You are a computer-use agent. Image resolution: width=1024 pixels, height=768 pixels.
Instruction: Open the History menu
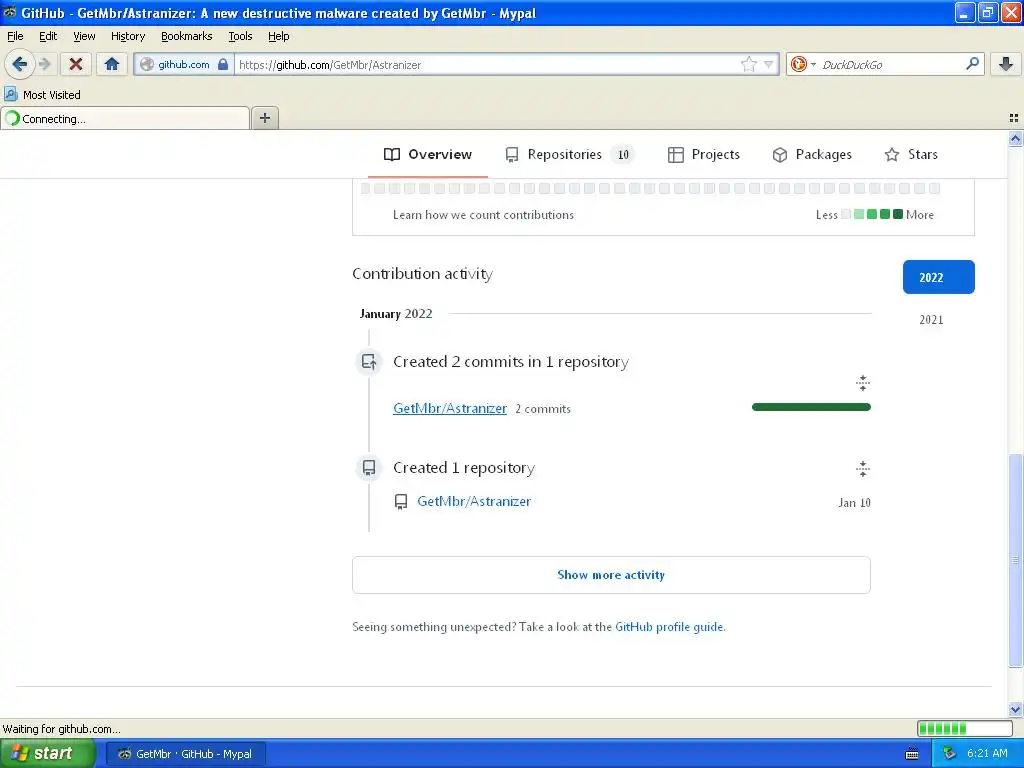click(x=127, y=36)
